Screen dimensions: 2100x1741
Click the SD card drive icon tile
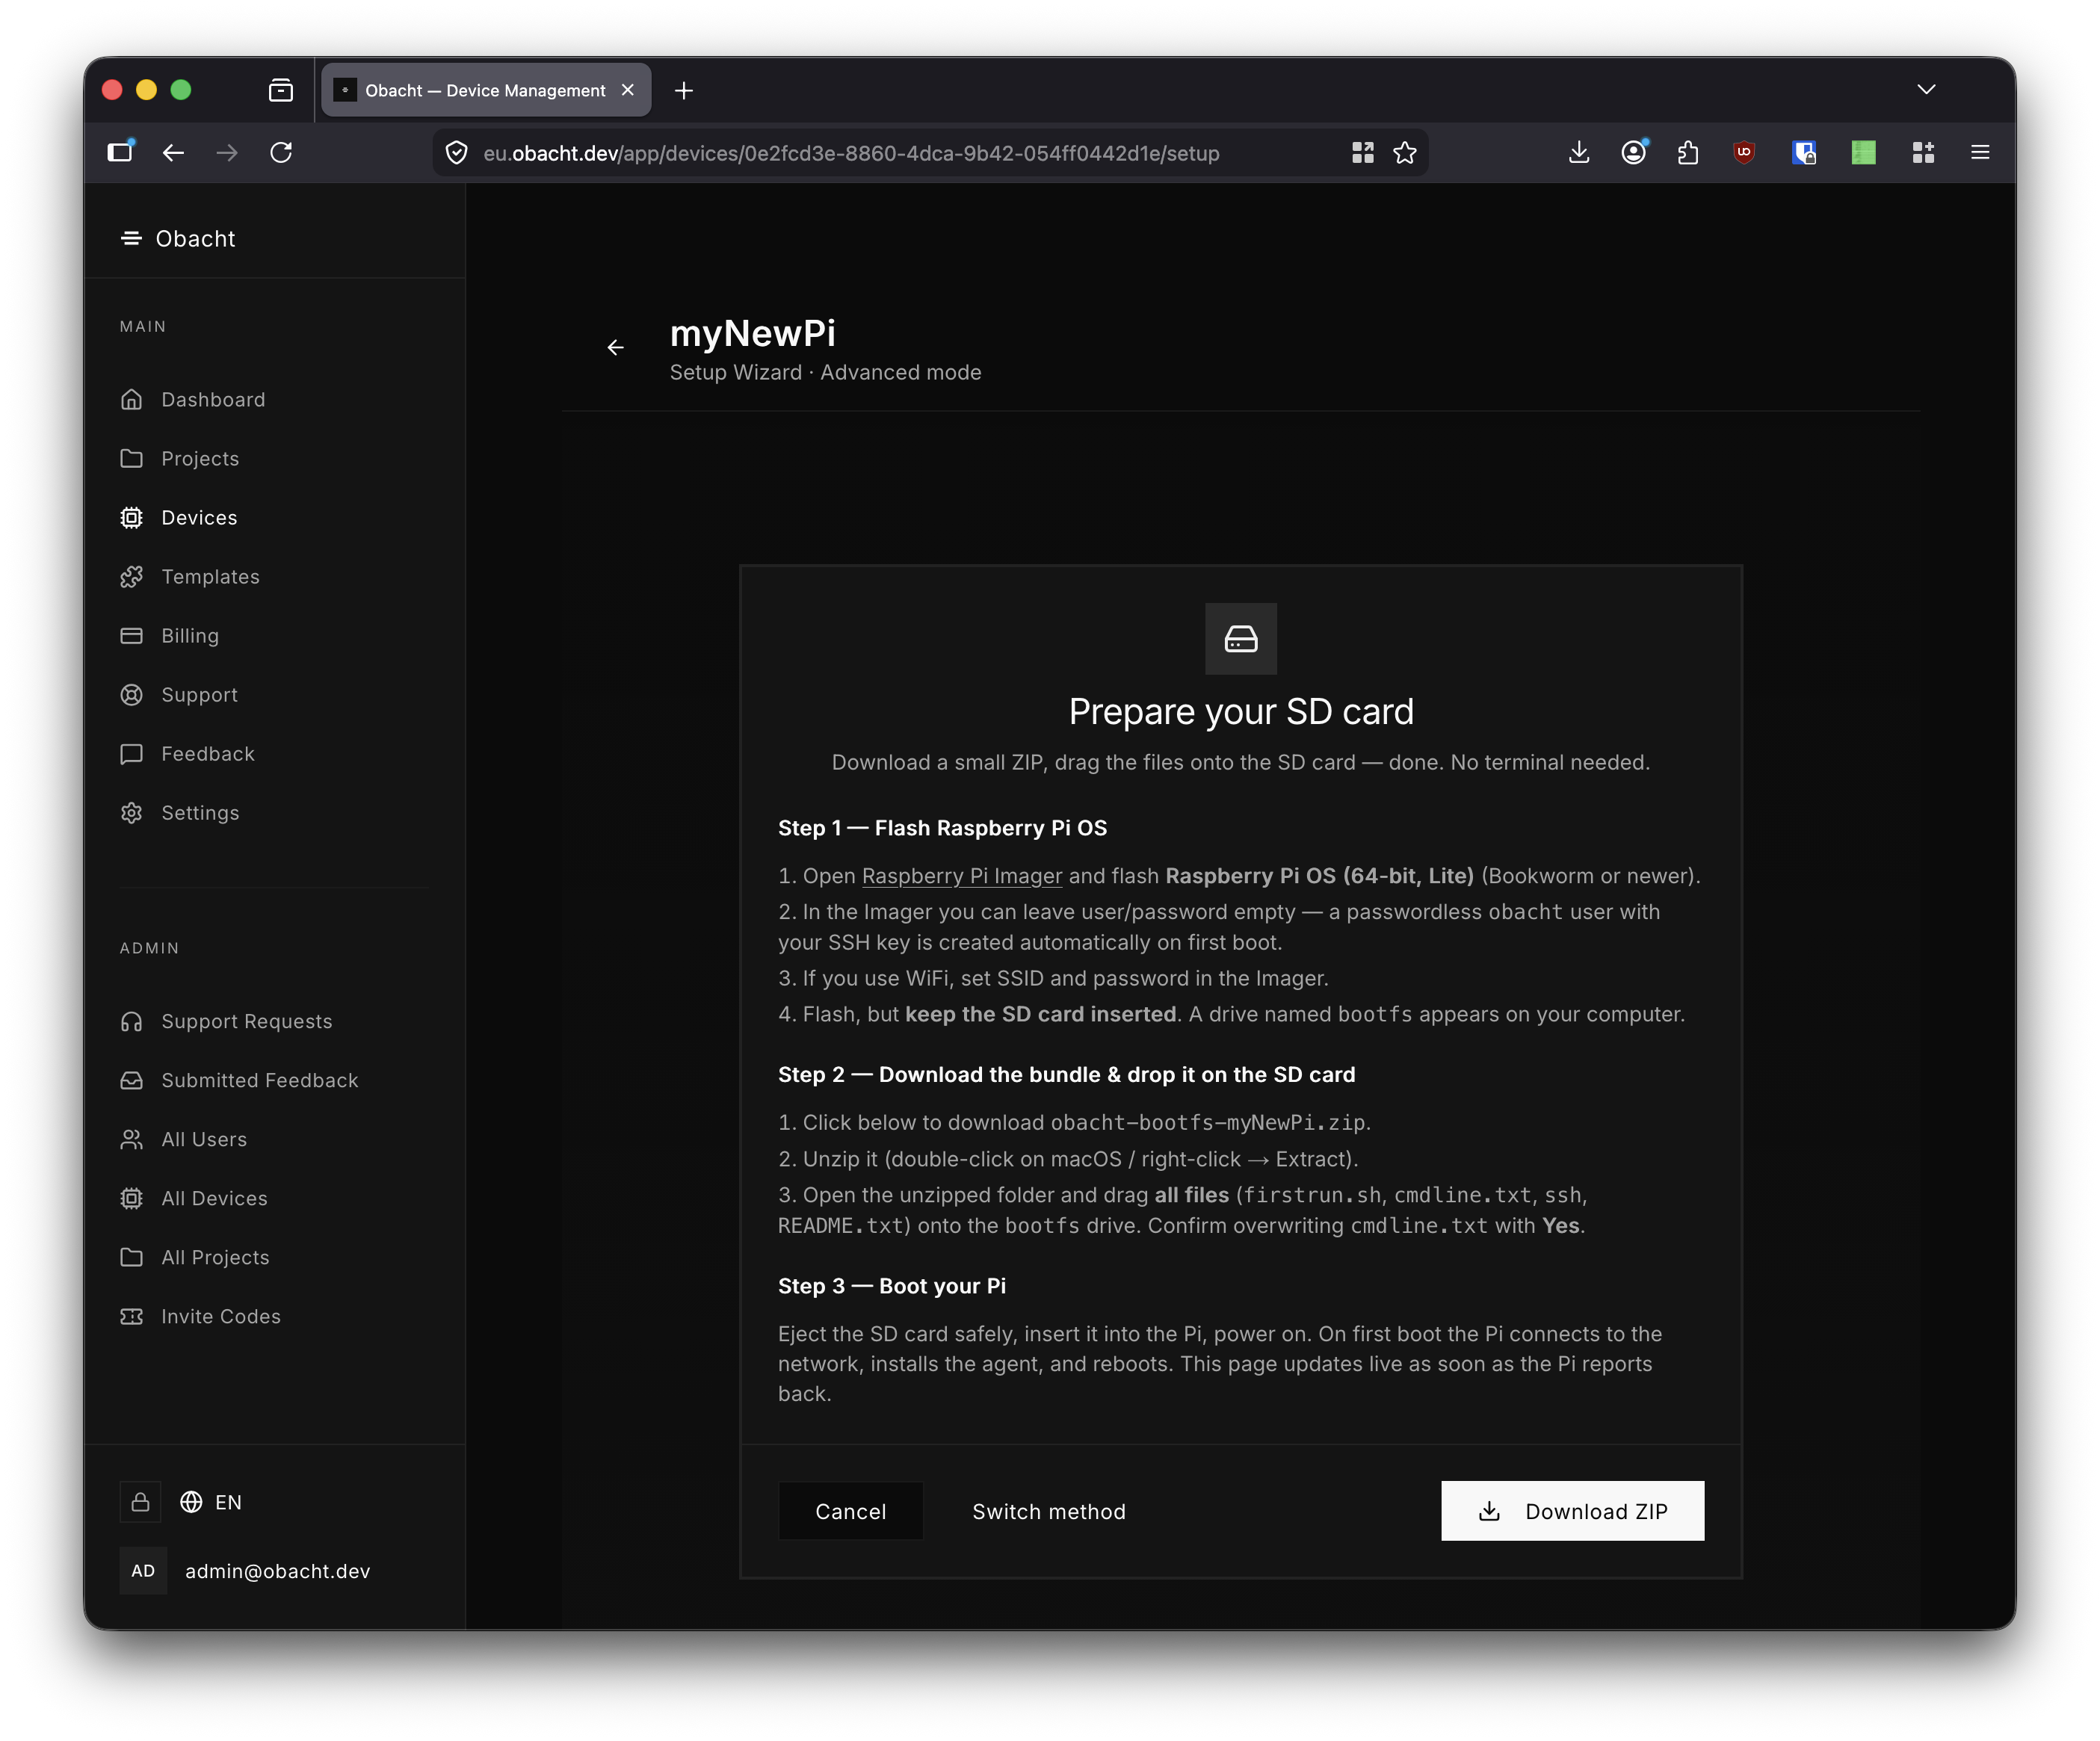(1240, 638)
